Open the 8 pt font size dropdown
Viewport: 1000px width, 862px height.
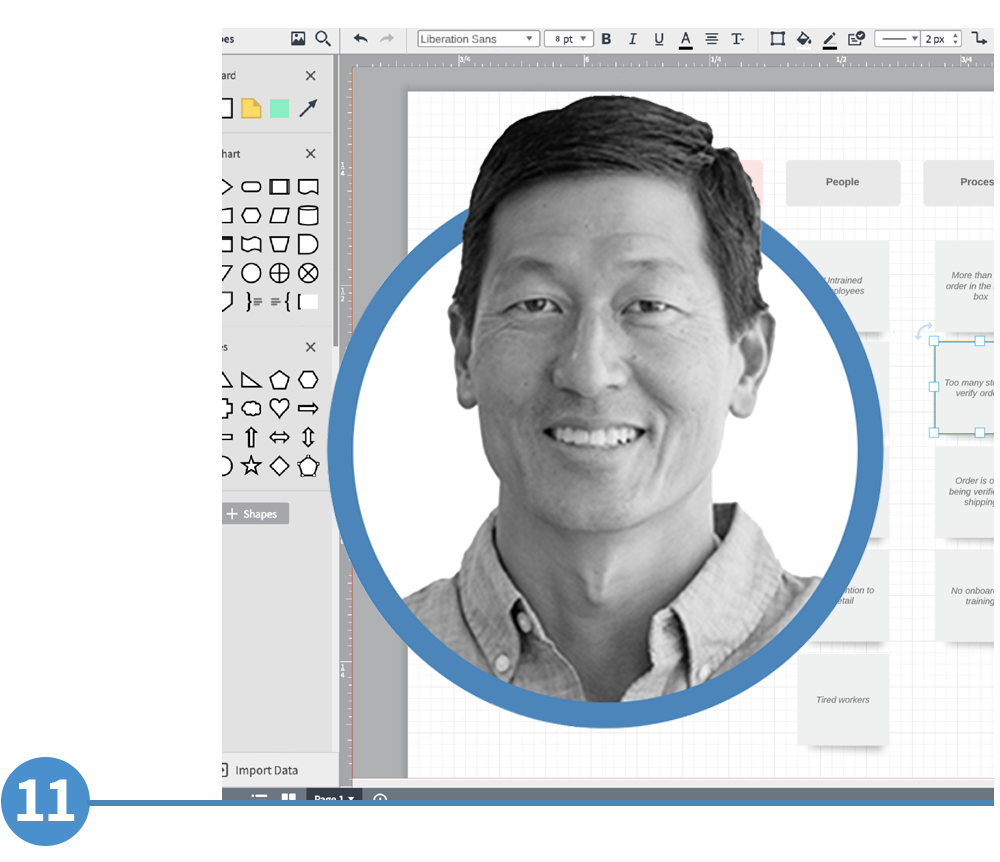(569, 39)
